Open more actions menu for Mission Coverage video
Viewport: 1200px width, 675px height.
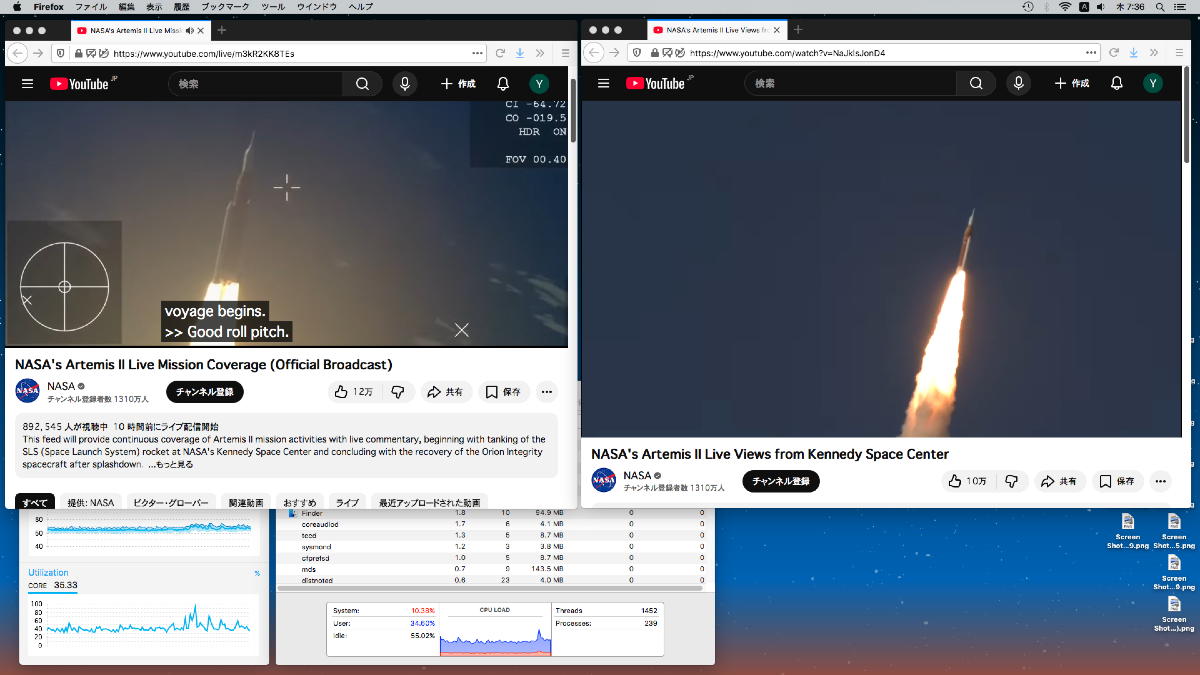[x=546, y=392]
